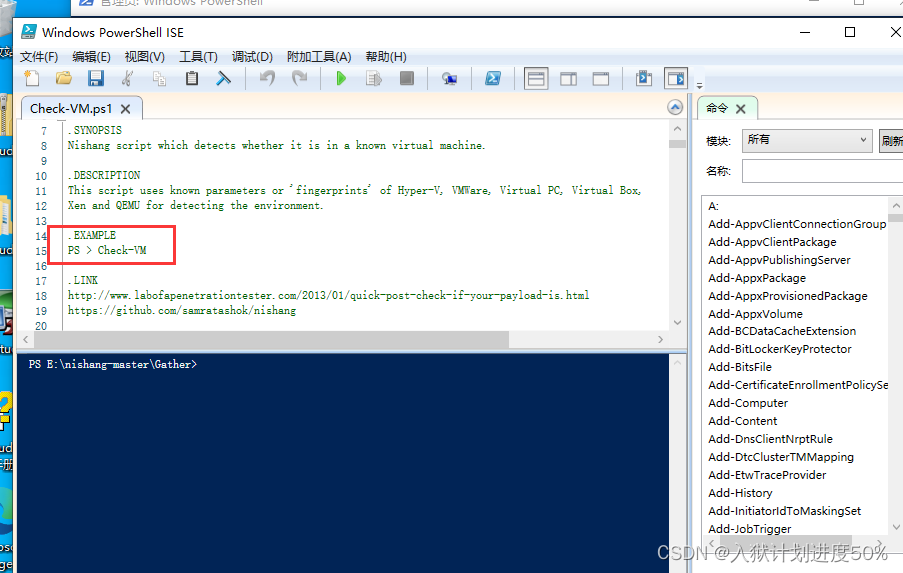The height and width of the screenshot is (573, 903).
Task: Toggle command add-on pane icon
Action: 676,78
